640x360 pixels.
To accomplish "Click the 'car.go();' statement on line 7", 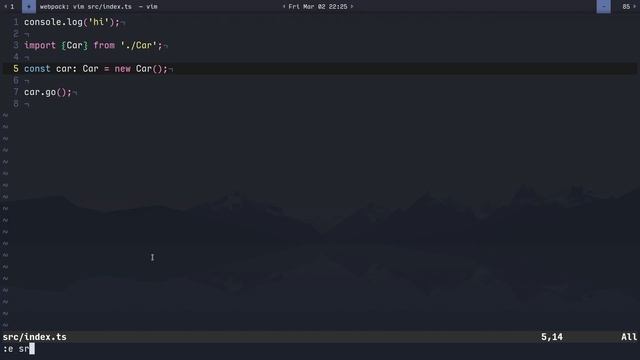I will click(x=48, y=92).
